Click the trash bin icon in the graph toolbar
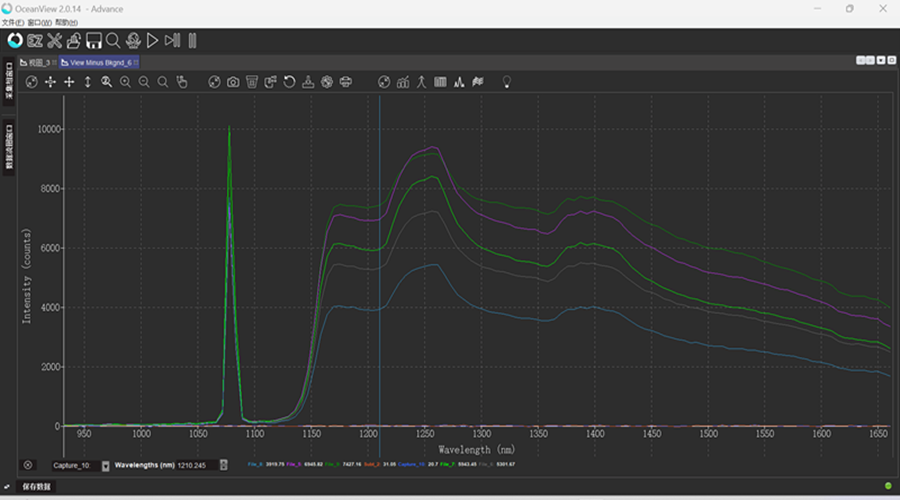Image resolution: width=900 pixels, height=500 pixels. click(252, 82)
